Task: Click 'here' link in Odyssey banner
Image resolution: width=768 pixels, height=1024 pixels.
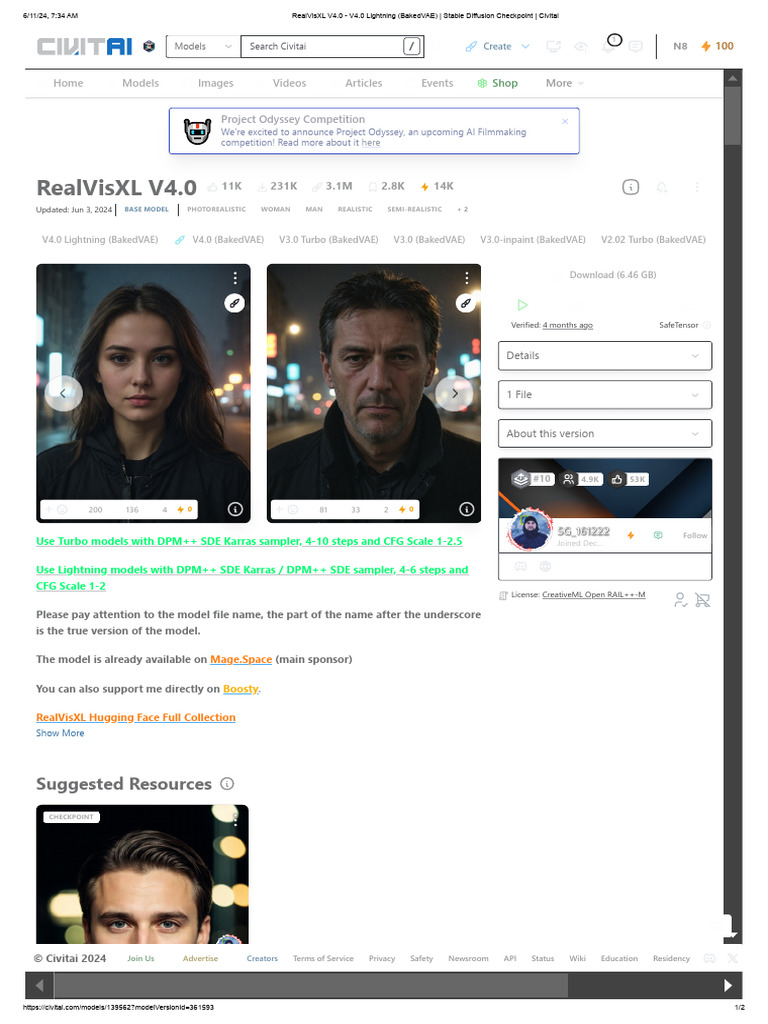Action: pos(371,143)
